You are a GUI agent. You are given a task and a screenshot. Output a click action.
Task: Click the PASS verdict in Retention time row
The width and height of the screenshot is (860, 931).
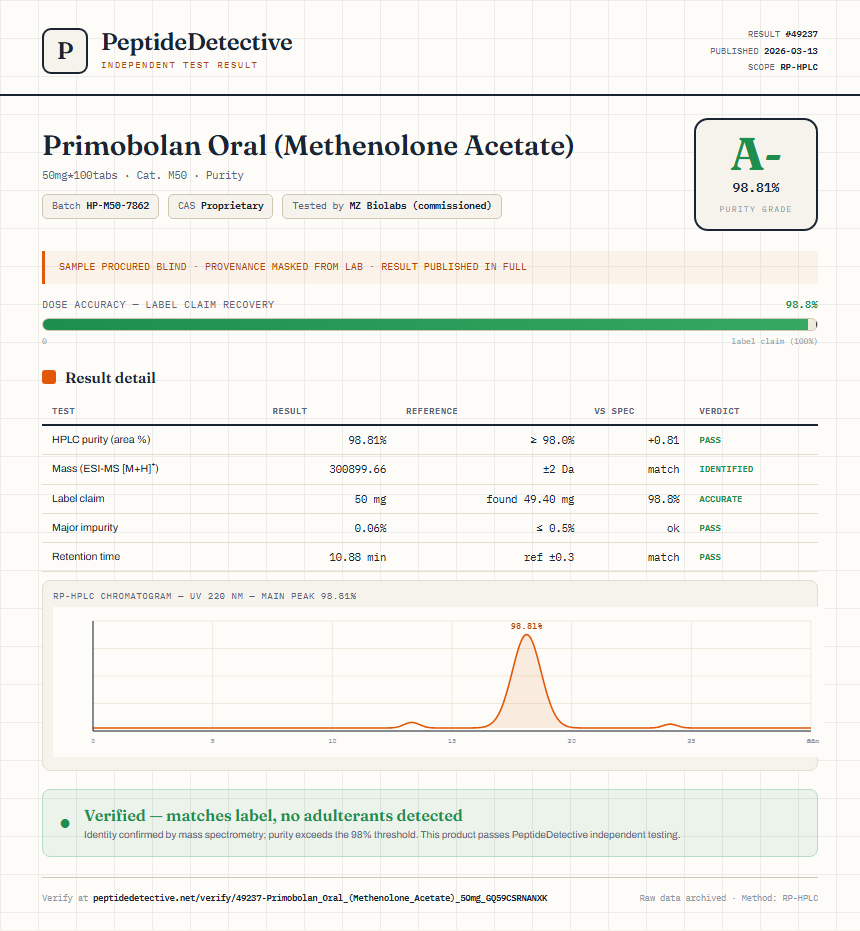point(710,558)
